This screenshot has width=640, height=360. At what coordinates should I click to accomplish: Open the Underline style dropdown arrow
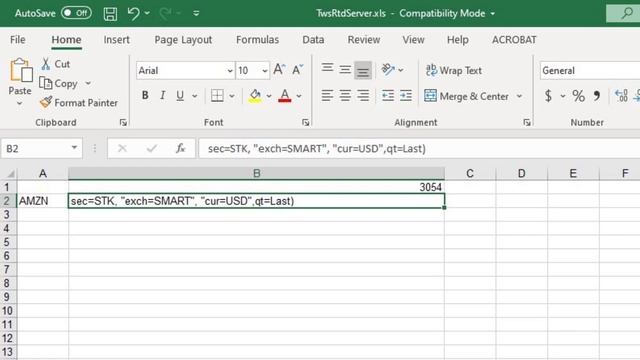[x=195, y=96]
